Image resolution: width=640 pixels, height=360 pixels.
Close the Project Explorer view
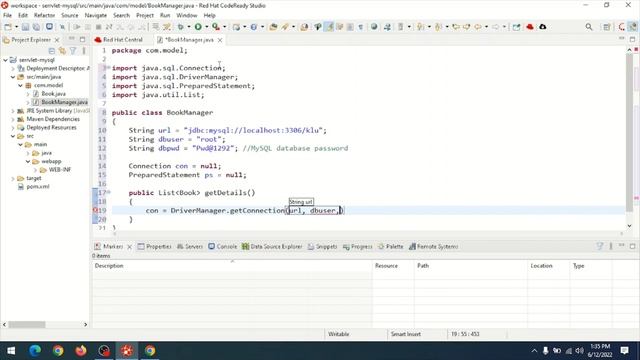57,40
